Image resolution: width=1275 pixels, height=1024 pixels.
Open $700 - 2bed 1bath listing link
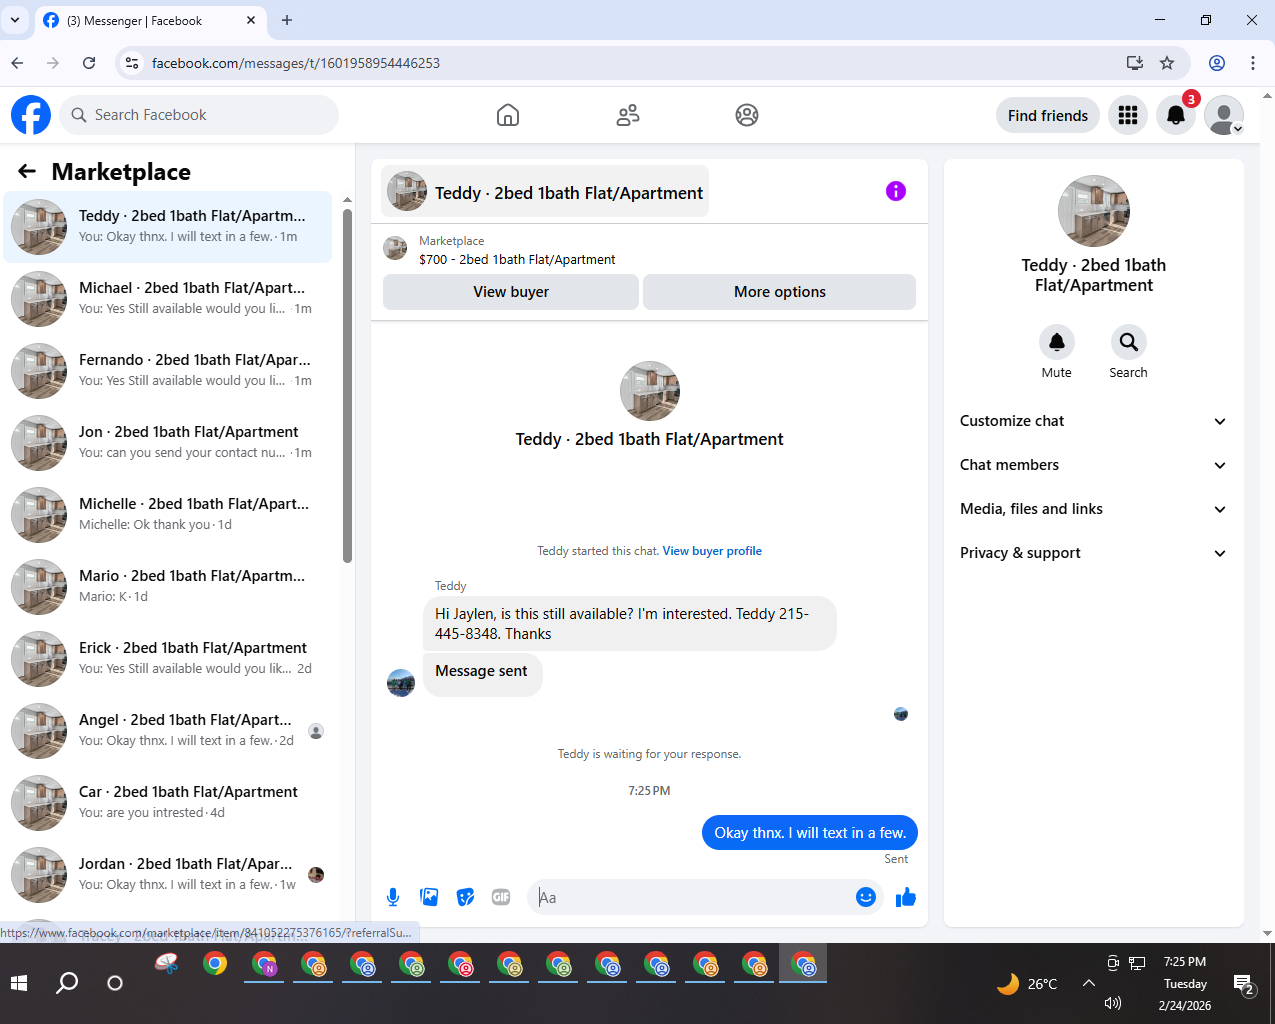[x=517, y=259]
